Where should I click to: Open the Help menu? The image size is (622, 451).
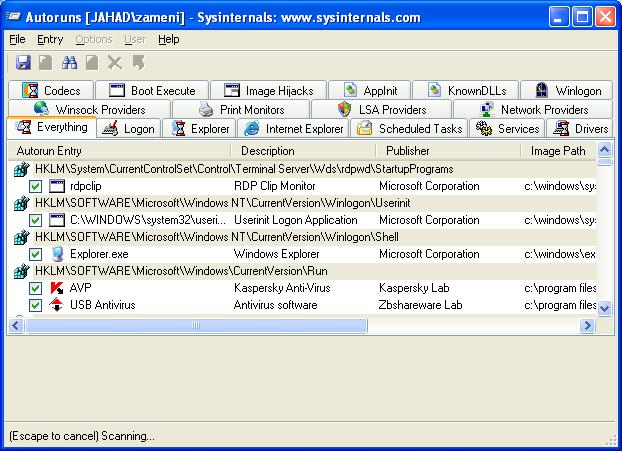coord(169,39)
